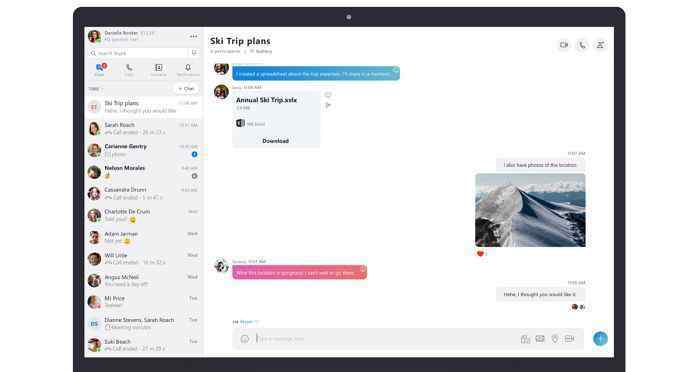Open the Calls tab in sidebar
This screenshot has height=372, width=700.
tap(129, 70)
